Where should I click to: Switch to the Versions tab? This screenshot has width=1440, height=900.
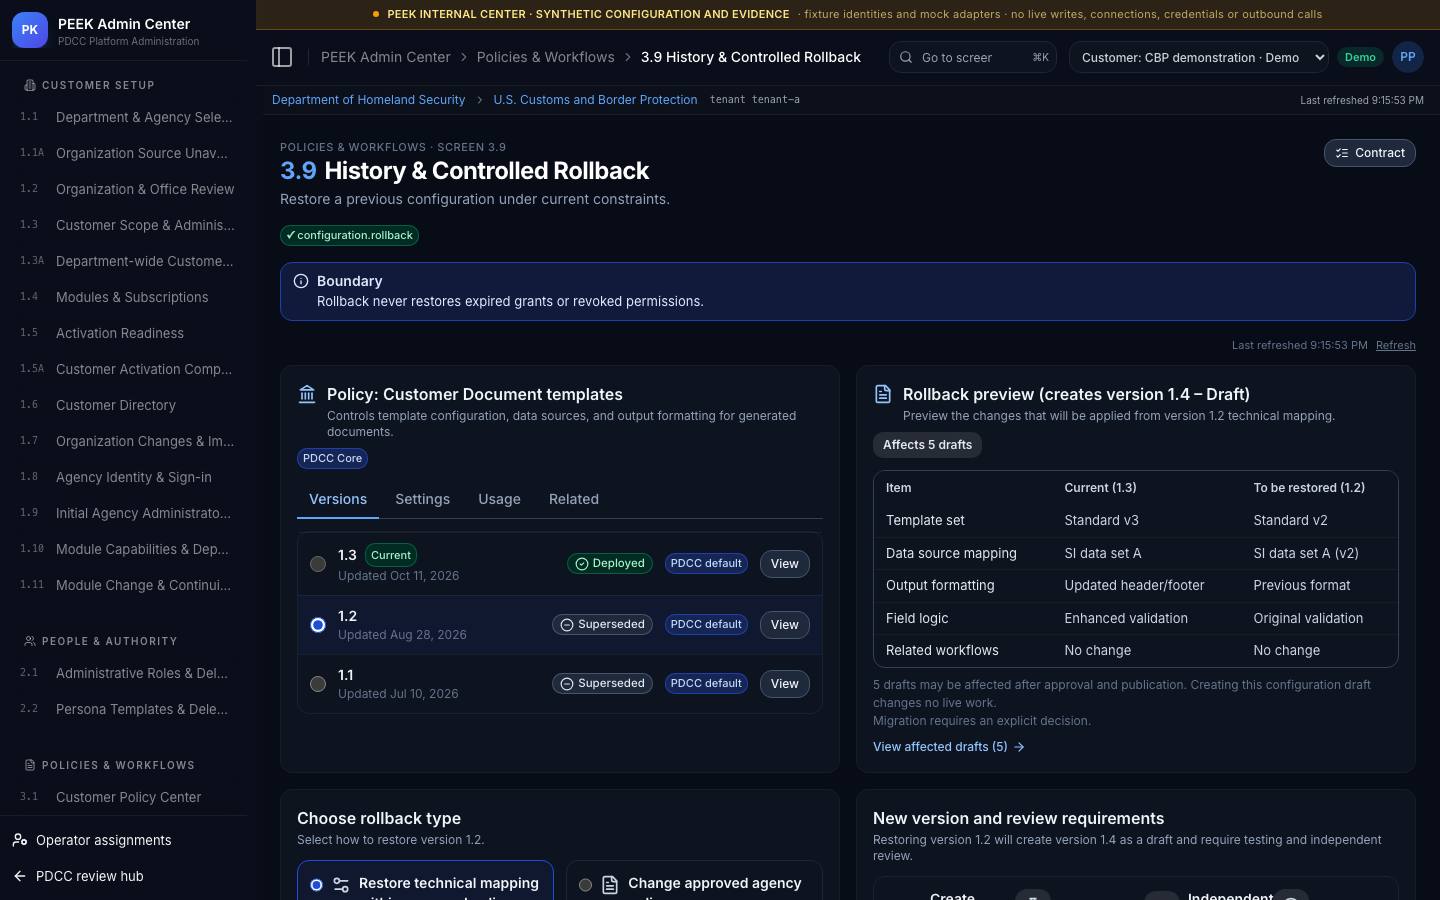point(338,499)
